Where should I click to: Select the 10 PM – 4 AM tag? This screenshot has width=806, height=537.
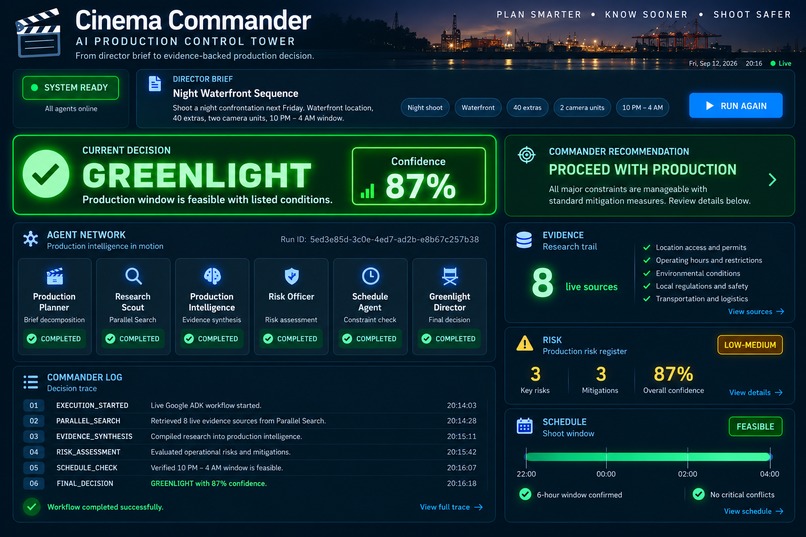click(x=643, y=107)
